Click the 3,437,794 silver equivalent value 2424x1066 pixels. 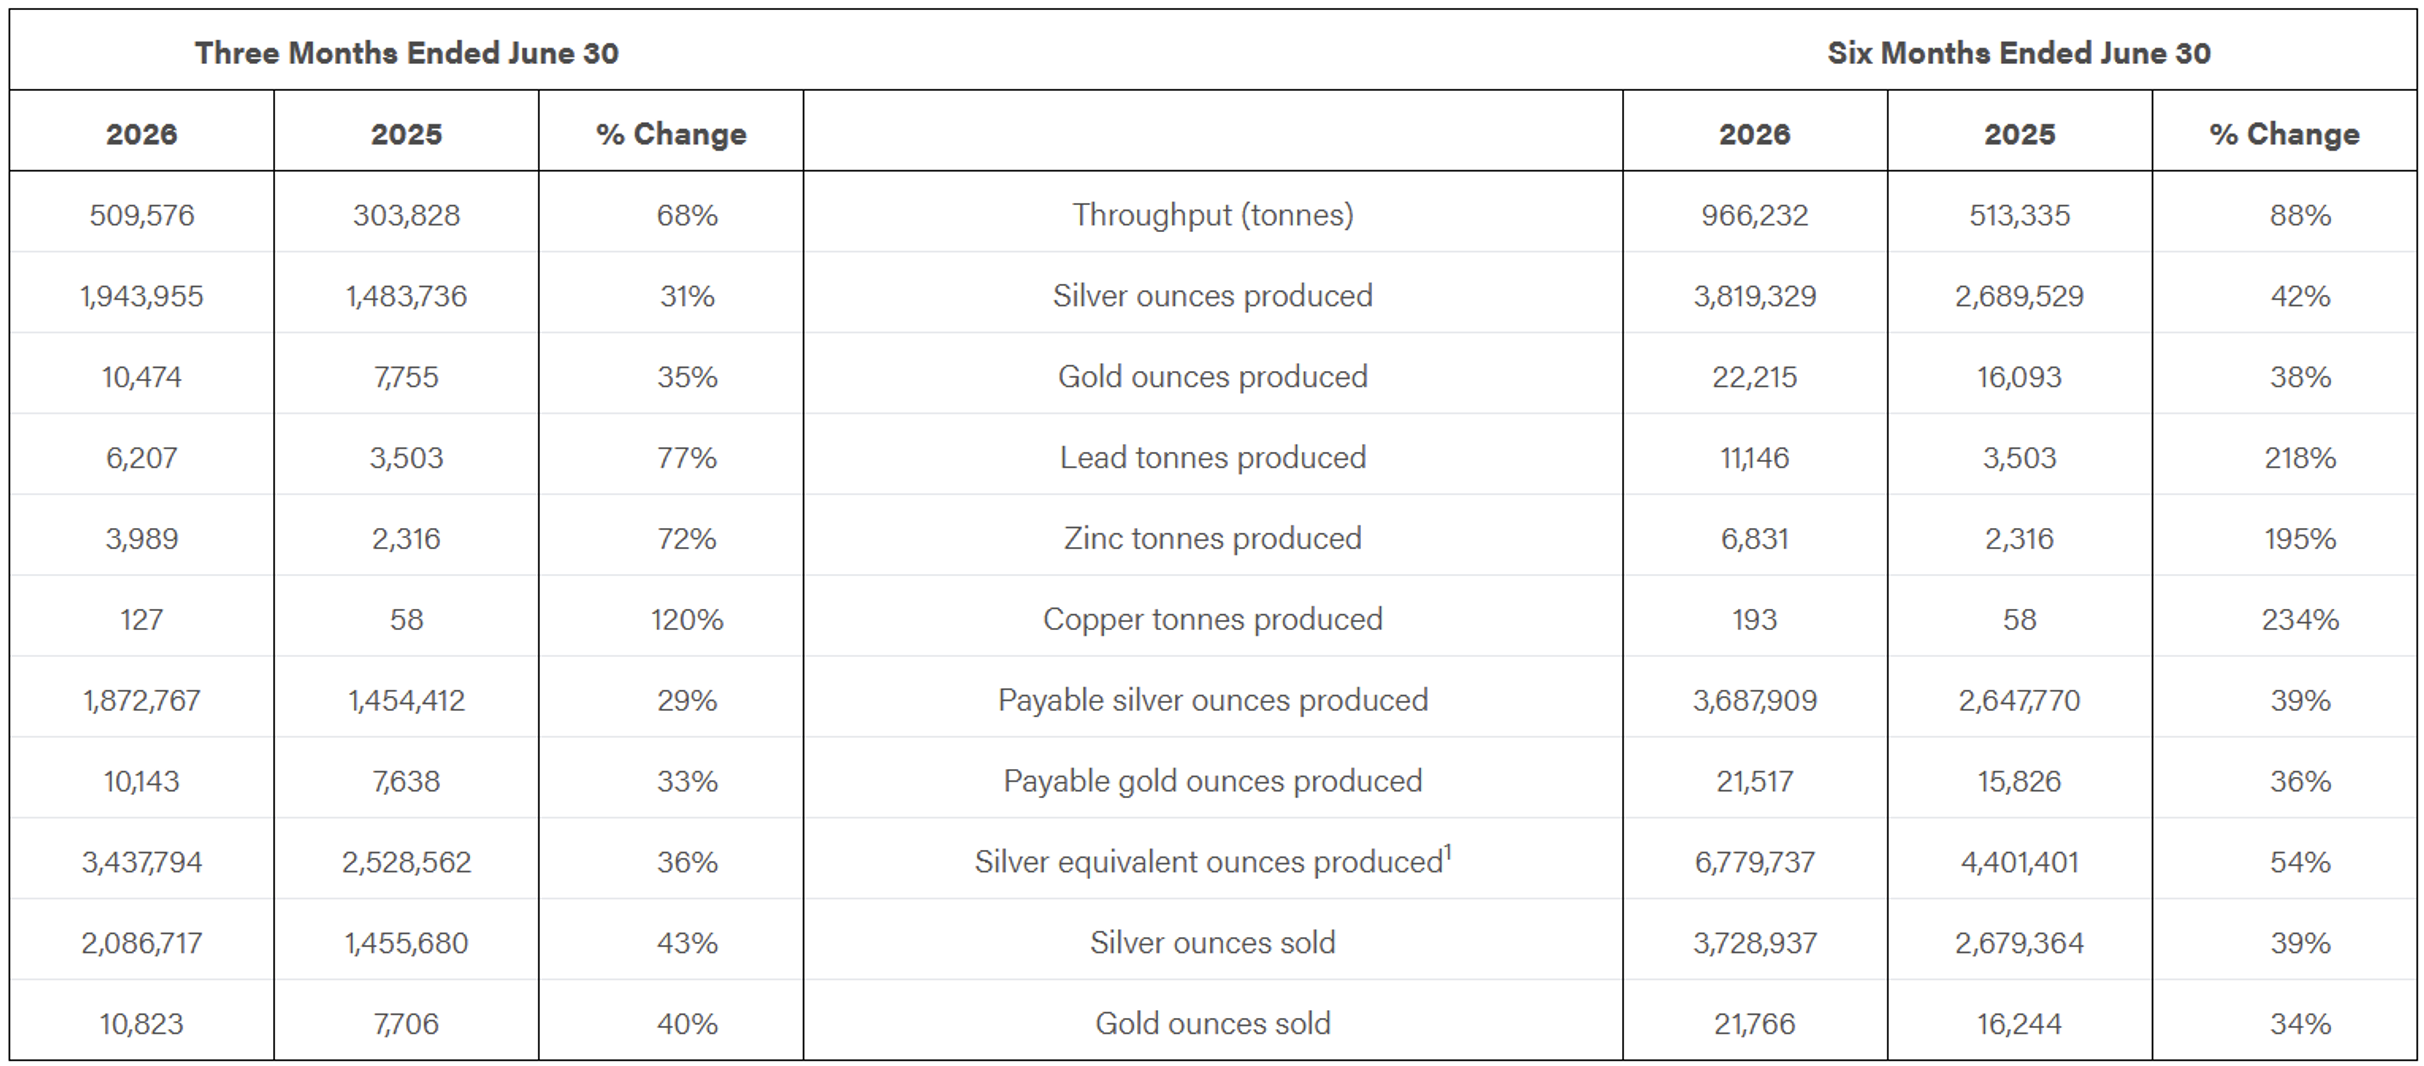click(142, 862)
